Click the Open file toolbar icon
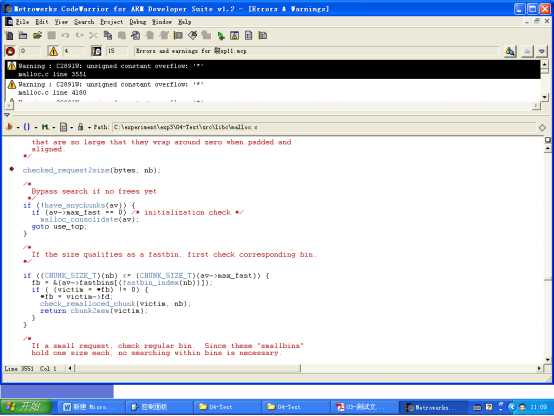The width and height of the screenshot is (554, 416). tap(23, 35)
